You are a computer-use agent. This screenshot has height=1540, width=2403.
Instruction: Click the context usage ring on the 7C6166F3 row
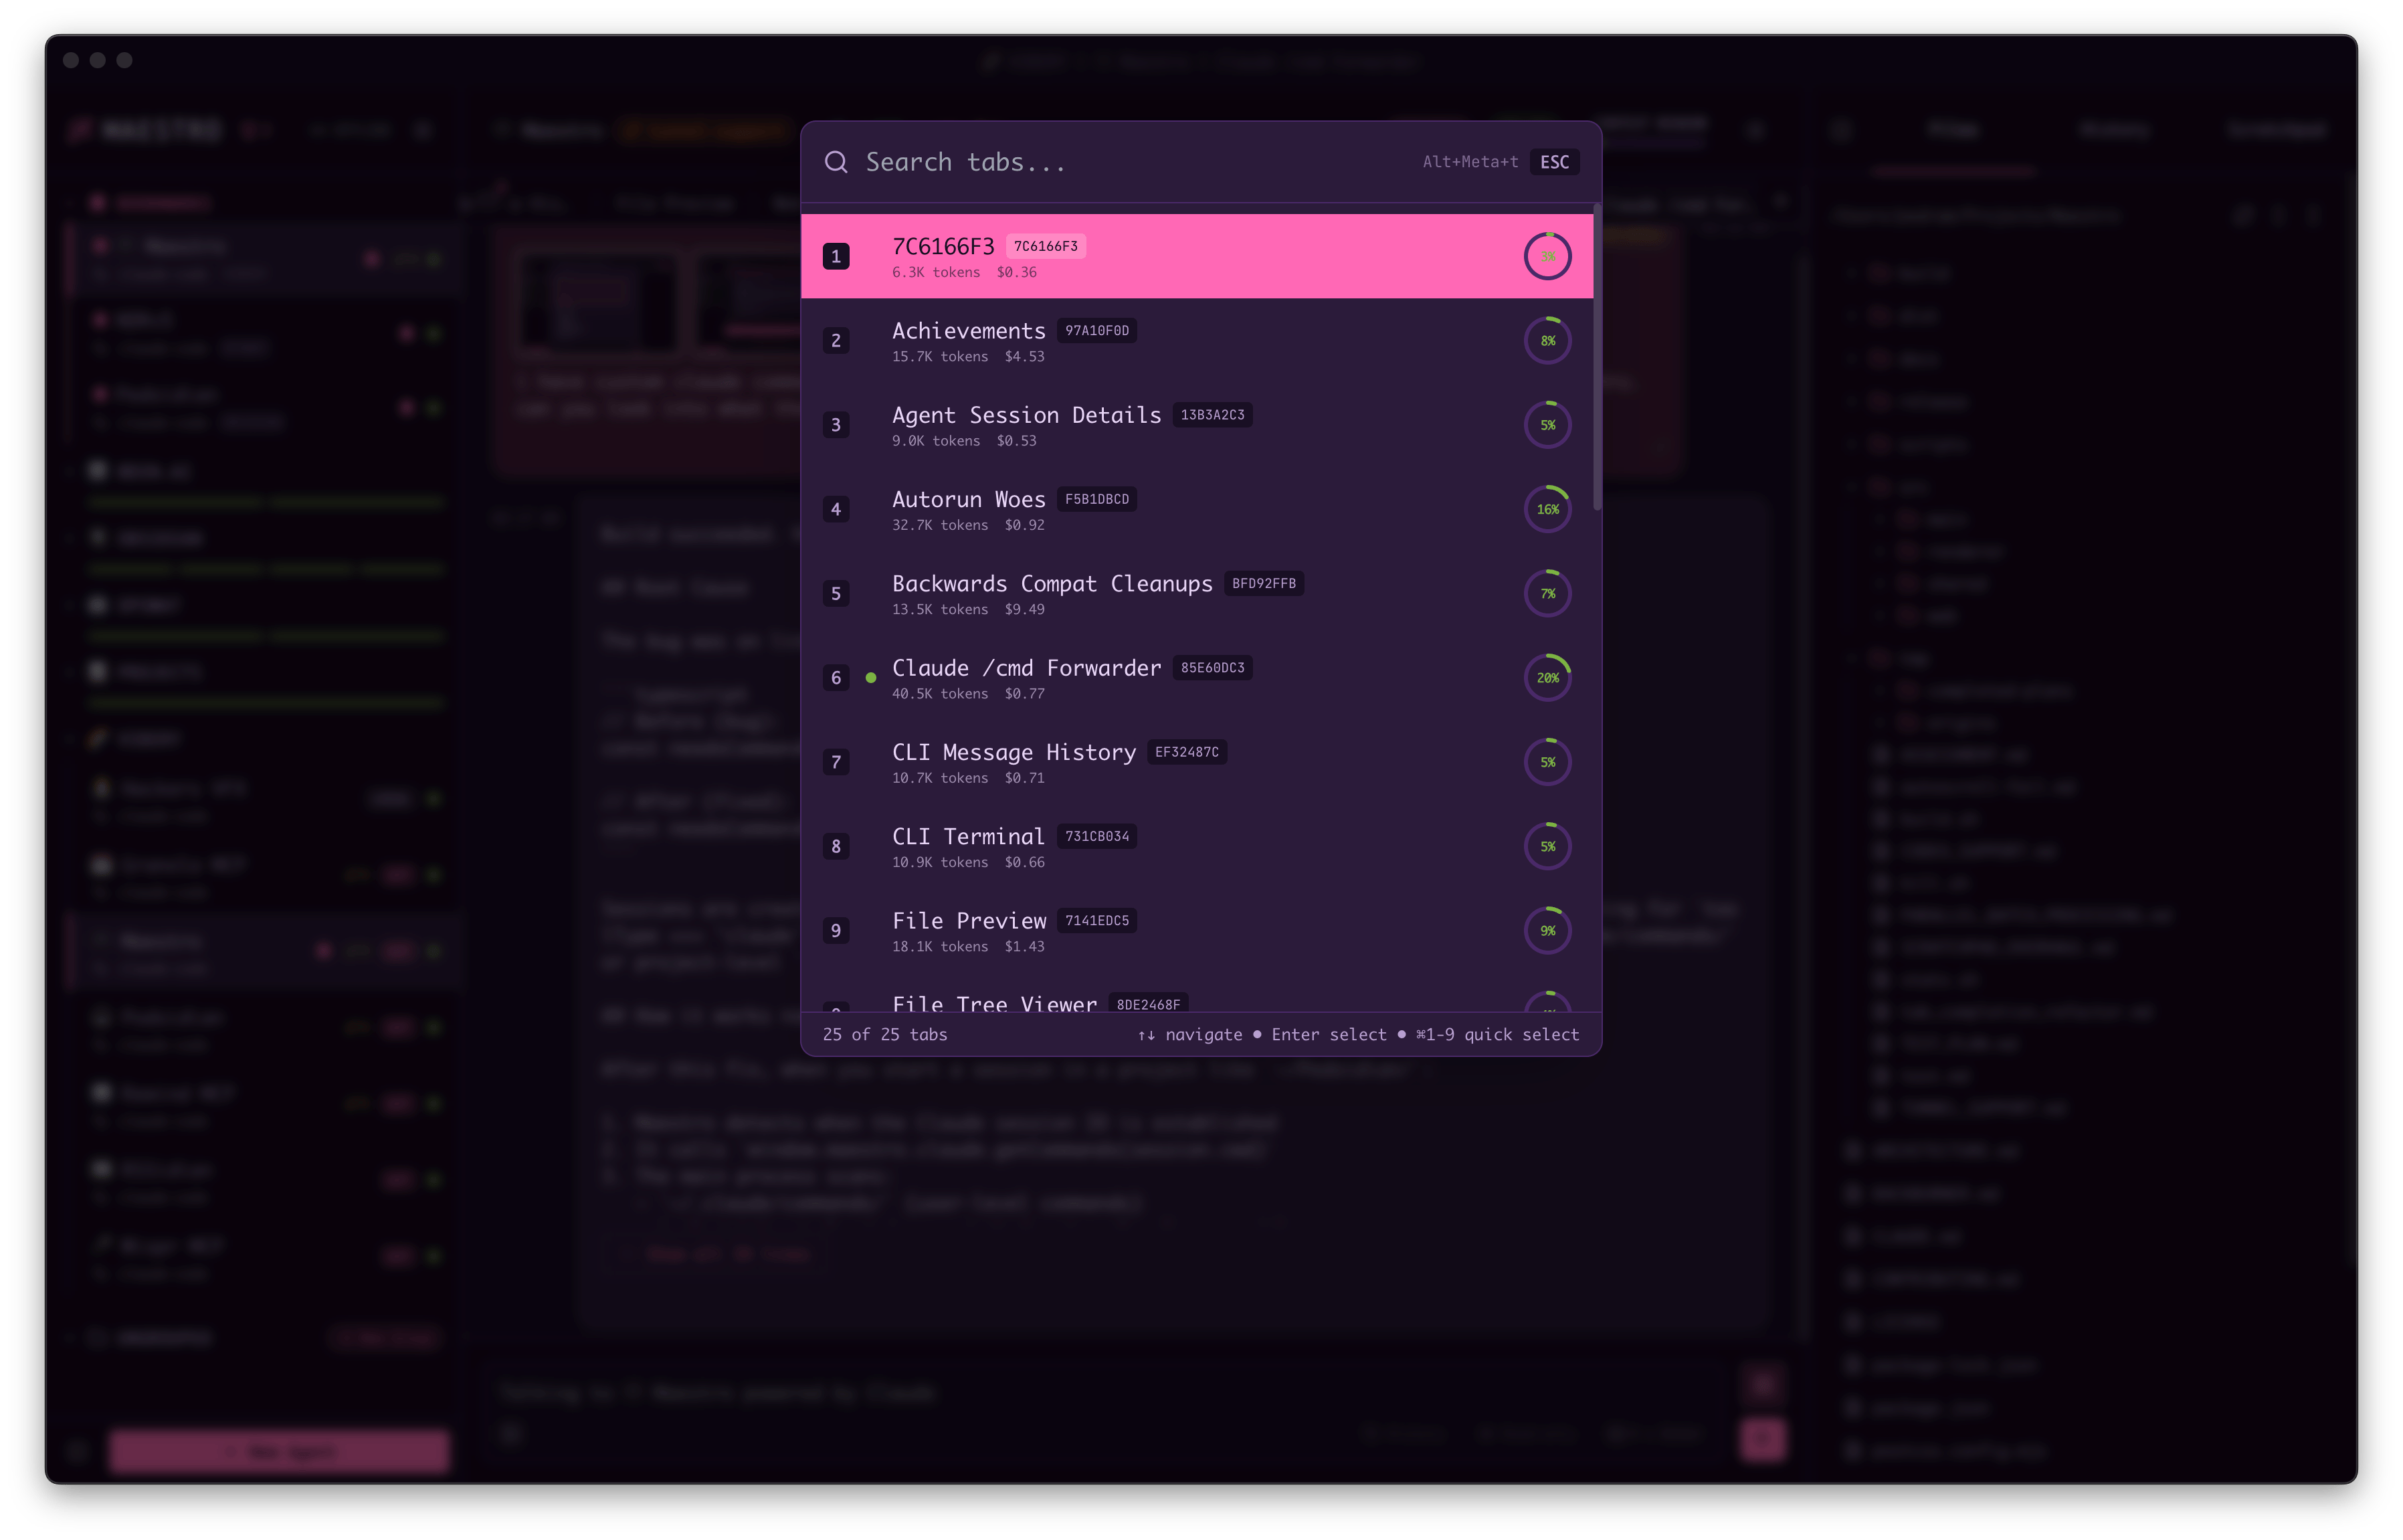(x=1547, y=257)
